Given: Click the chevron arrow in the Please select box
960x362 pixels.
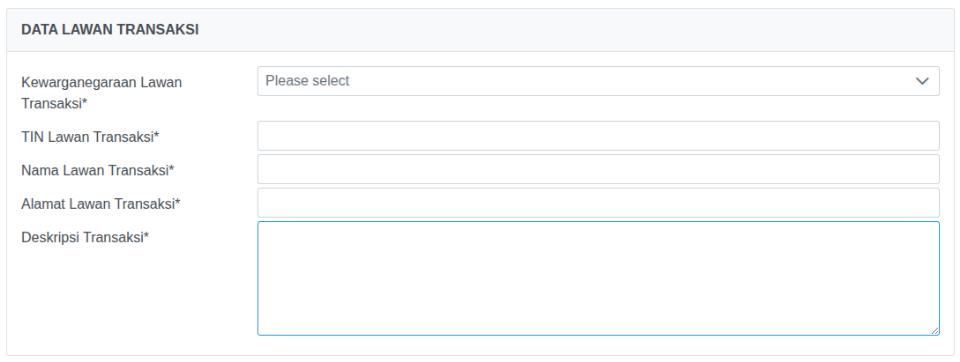Looking at the screenshot, I should coord(922,81).
